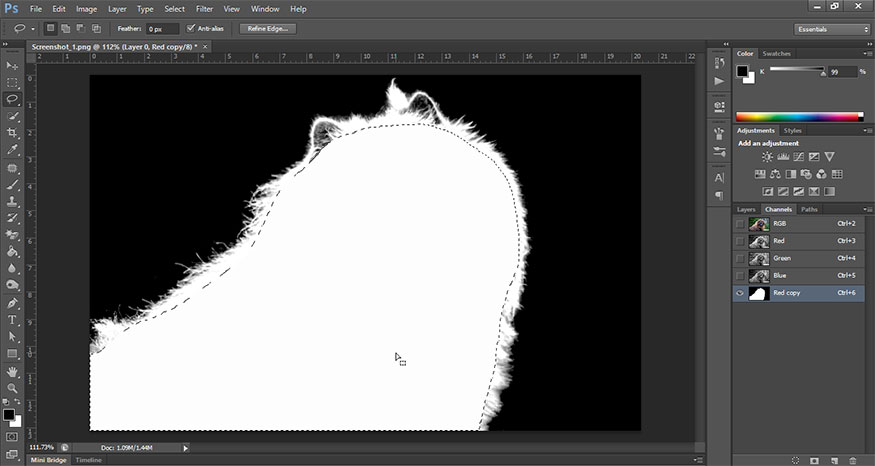Select the Move tool
This screenshot has width=875, height=466.
tap(12, 66)
